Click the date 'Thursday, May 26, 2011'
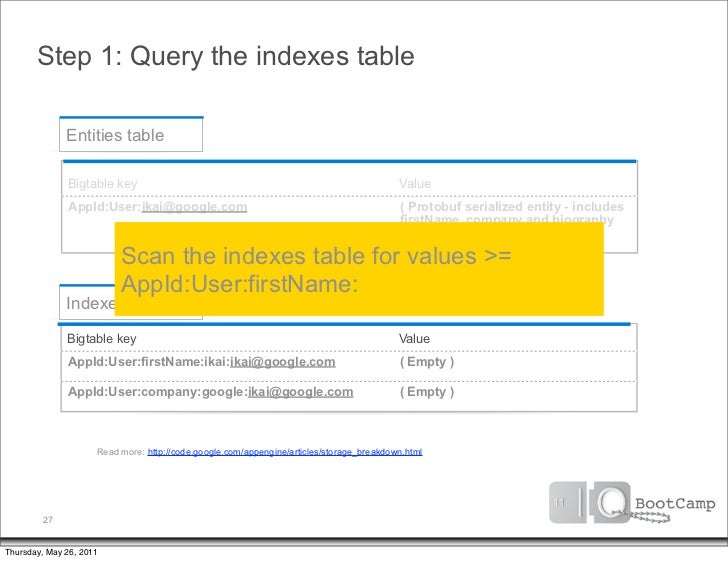The height and width of the screenshot is (561, 728). point(51,552)
